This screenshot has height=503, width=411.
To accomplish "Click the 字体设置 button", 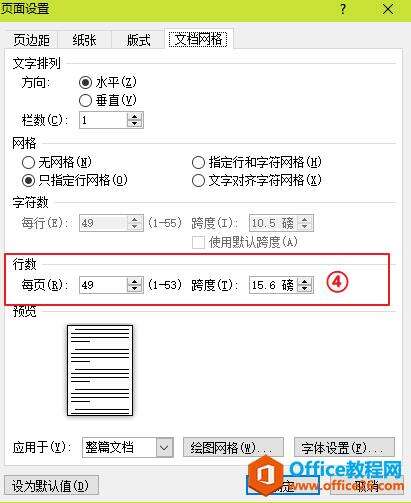I will pyautogui.click(x=344, y=447).
